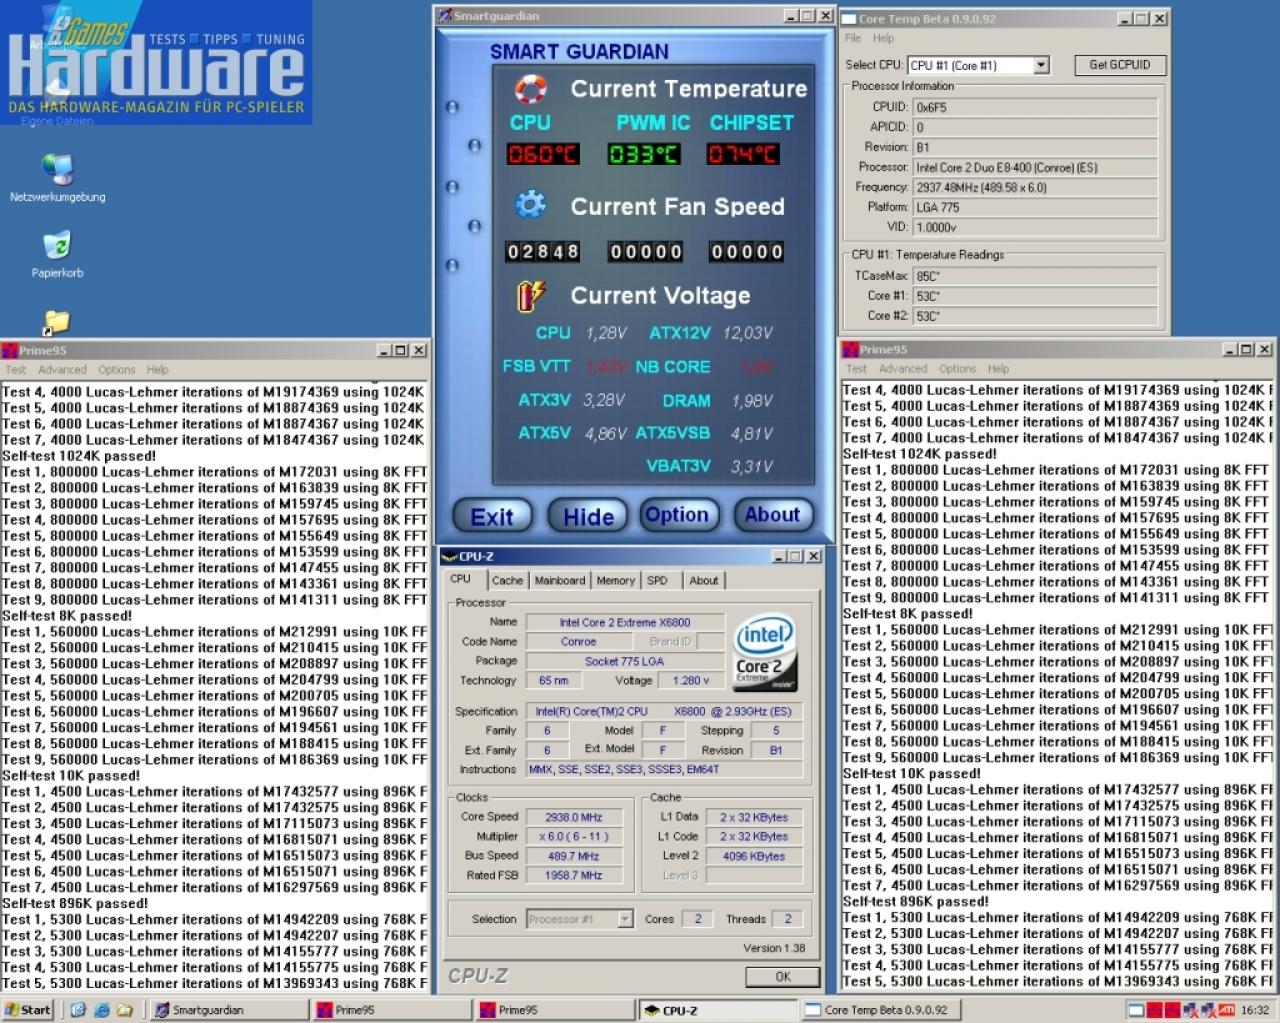Open Option in Smart Guardian
Image resolution: width=1280 pixels, height=1023 pixels.
pos(677,515)
